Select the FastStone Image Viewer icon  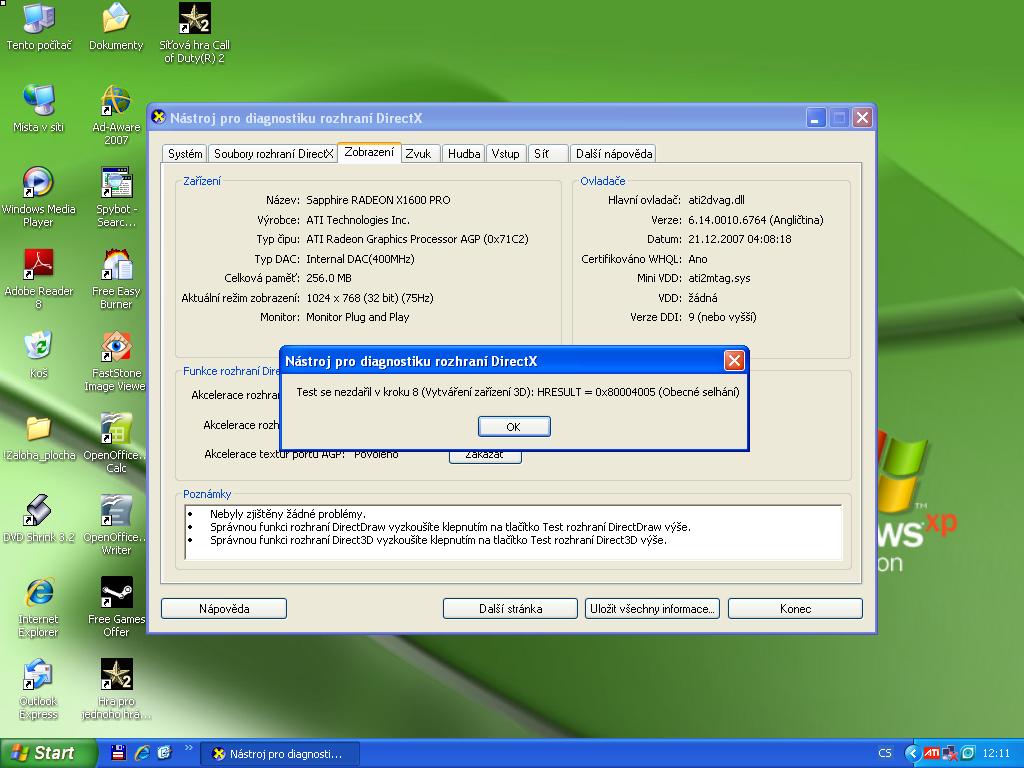[116, 361]
